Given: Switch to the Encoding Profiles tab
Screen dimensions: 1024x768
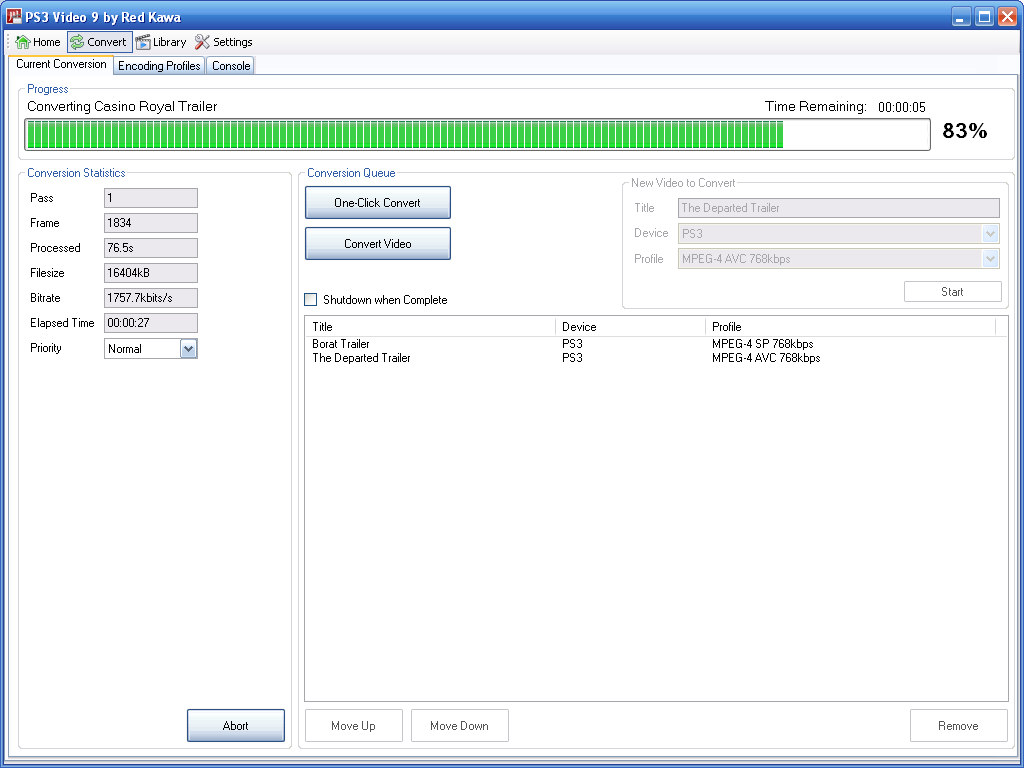Looking at the screenshot, I should click(x=159, y=66).
